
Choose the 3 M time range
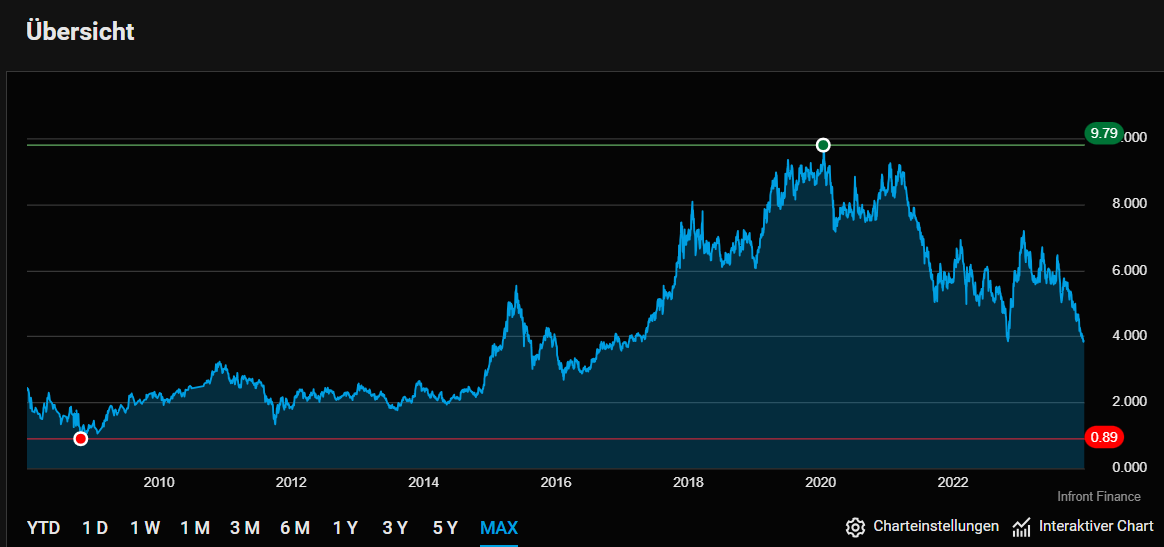[x=245, y=528]
